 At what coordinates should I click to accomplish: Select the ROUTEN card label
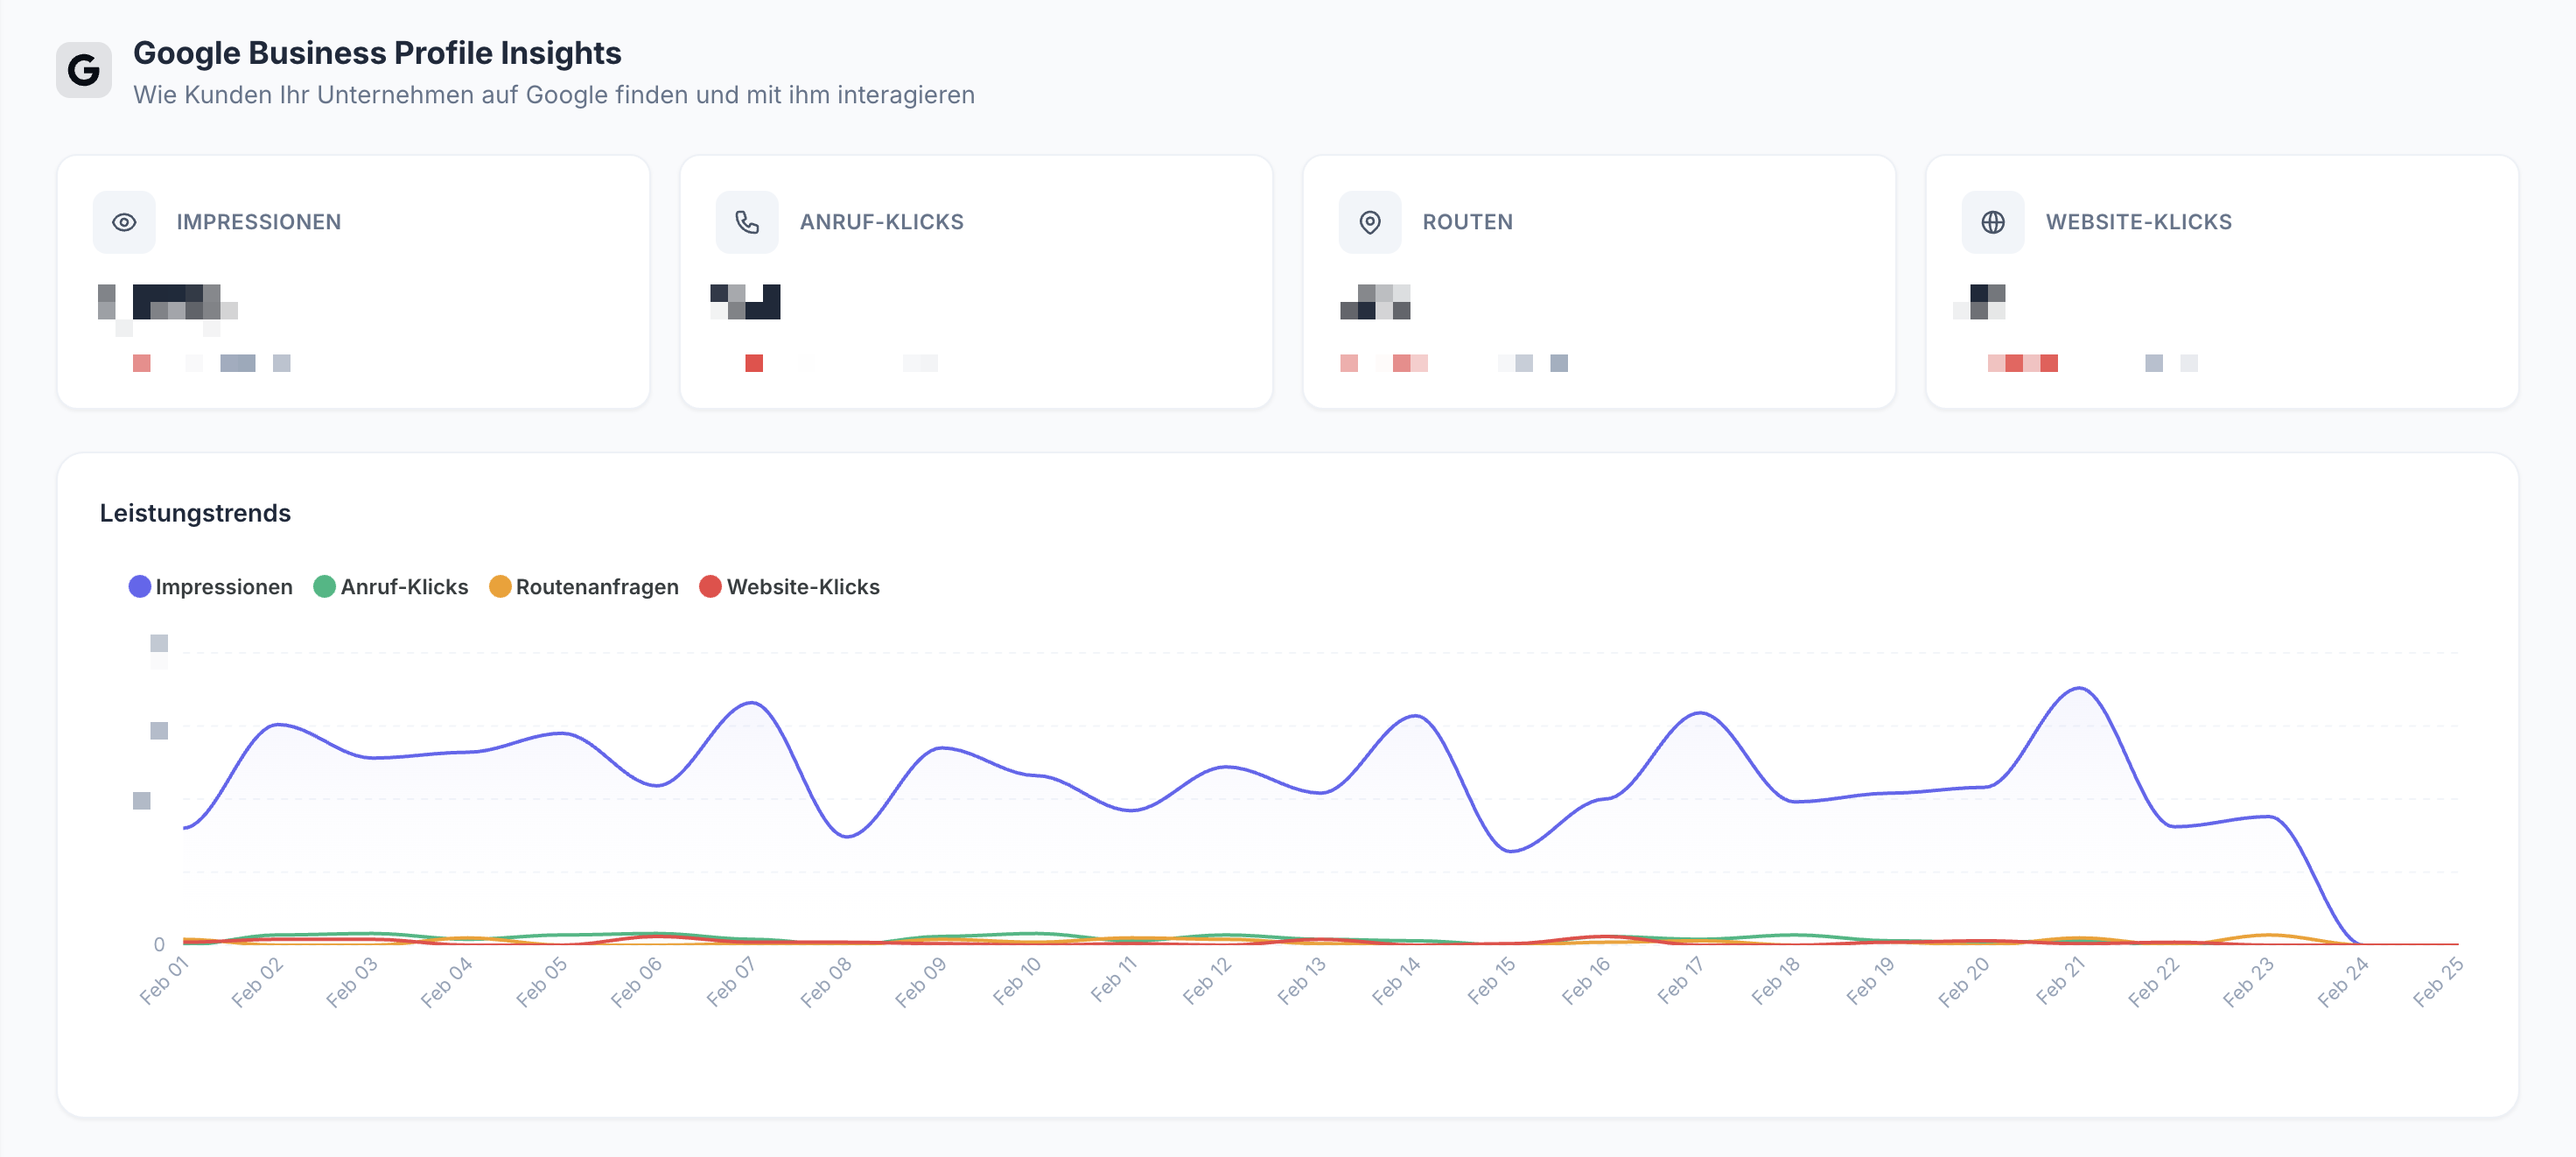(1467, 222)
